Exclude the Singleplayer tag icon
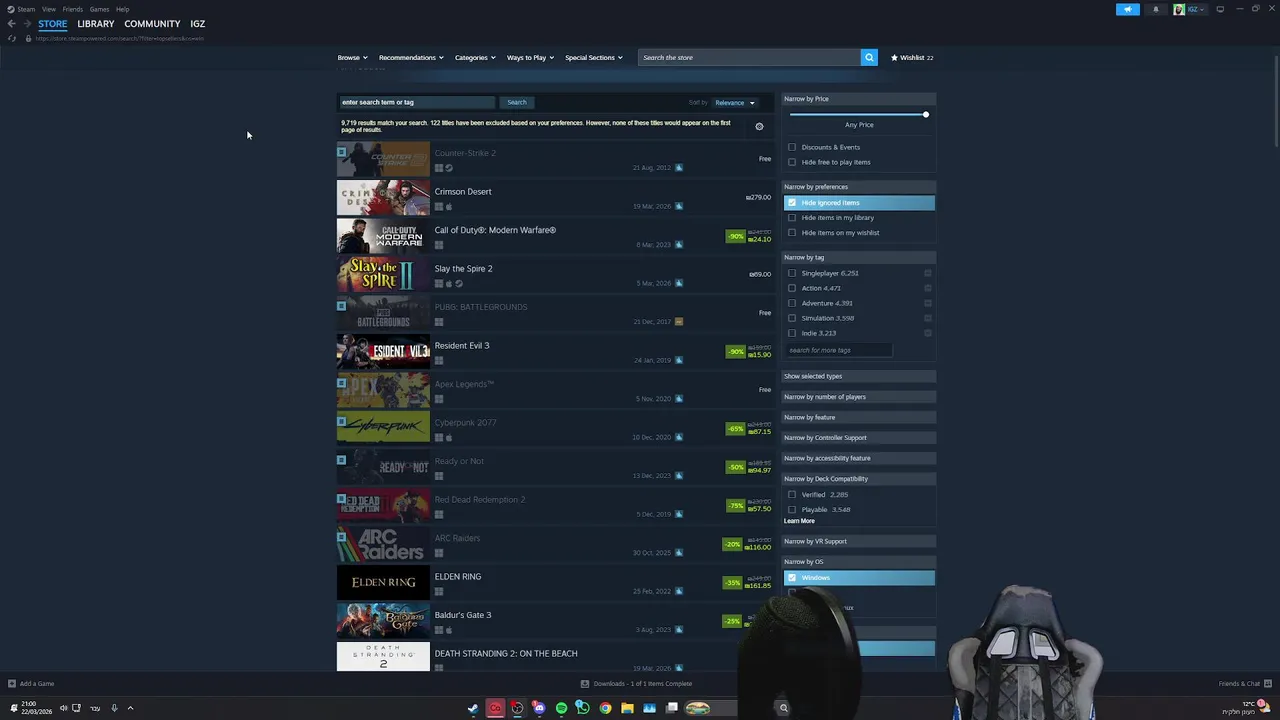 coord(928,273)
